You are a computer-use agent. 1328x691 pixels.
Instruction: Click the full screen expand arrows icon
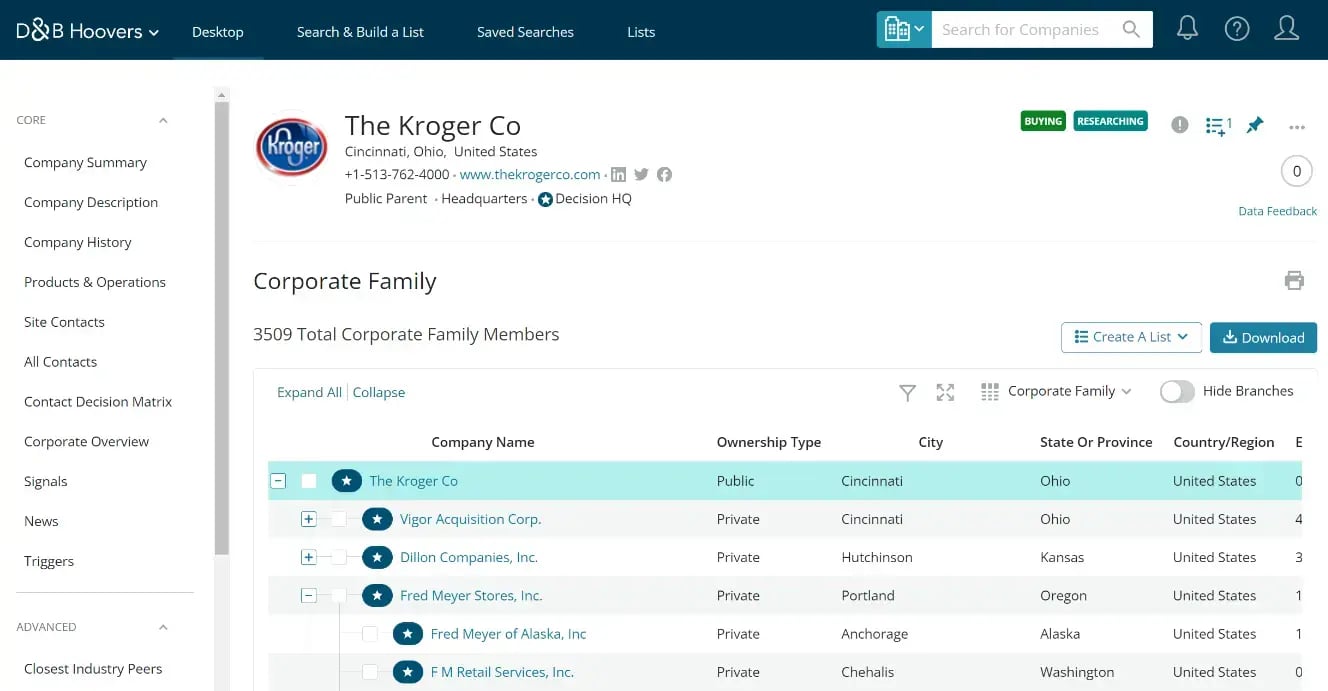[945, 393]
